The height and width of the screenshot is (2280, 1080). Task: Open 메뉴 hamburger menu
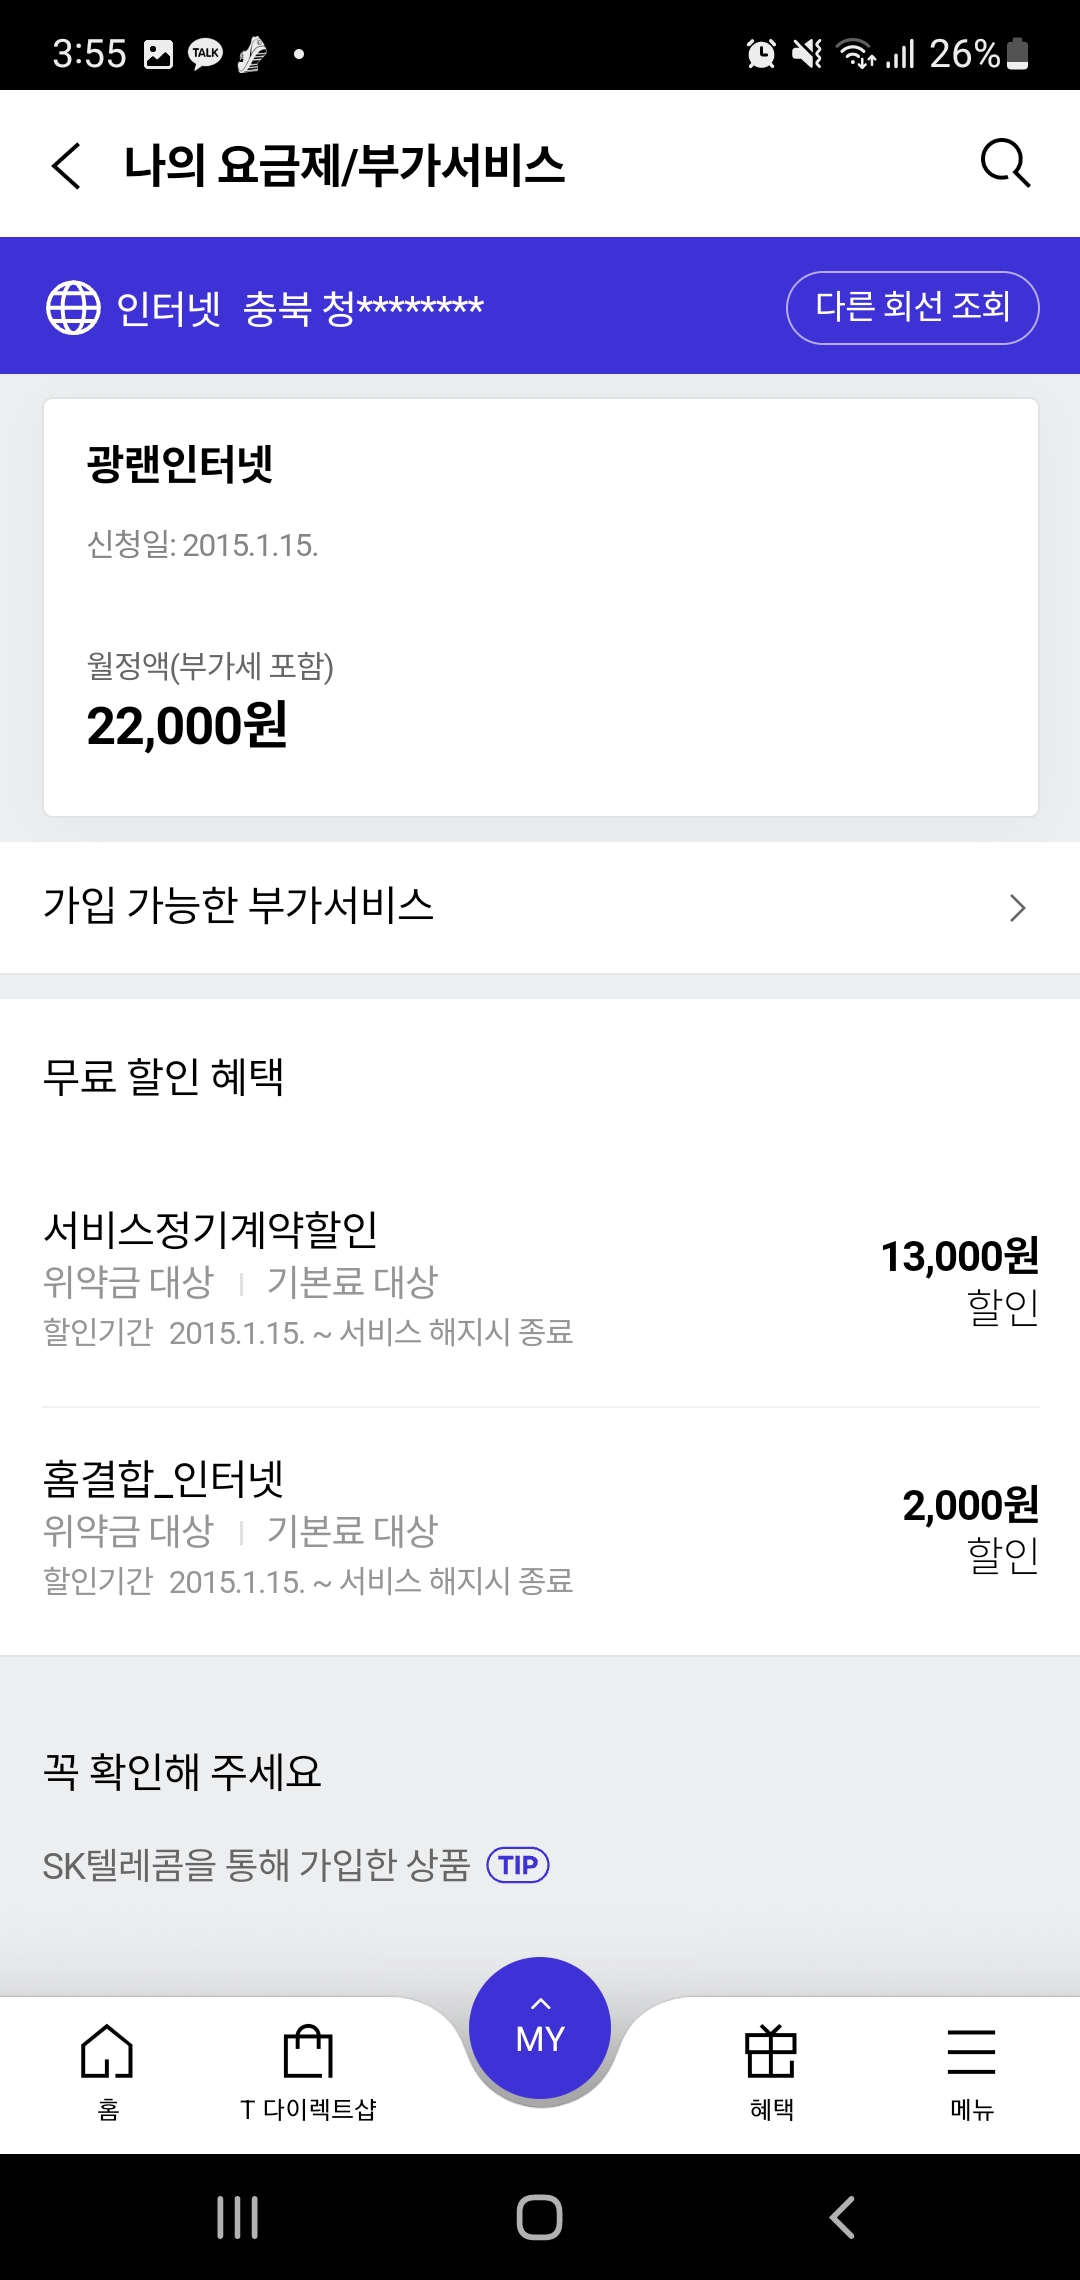point(971,2070)
